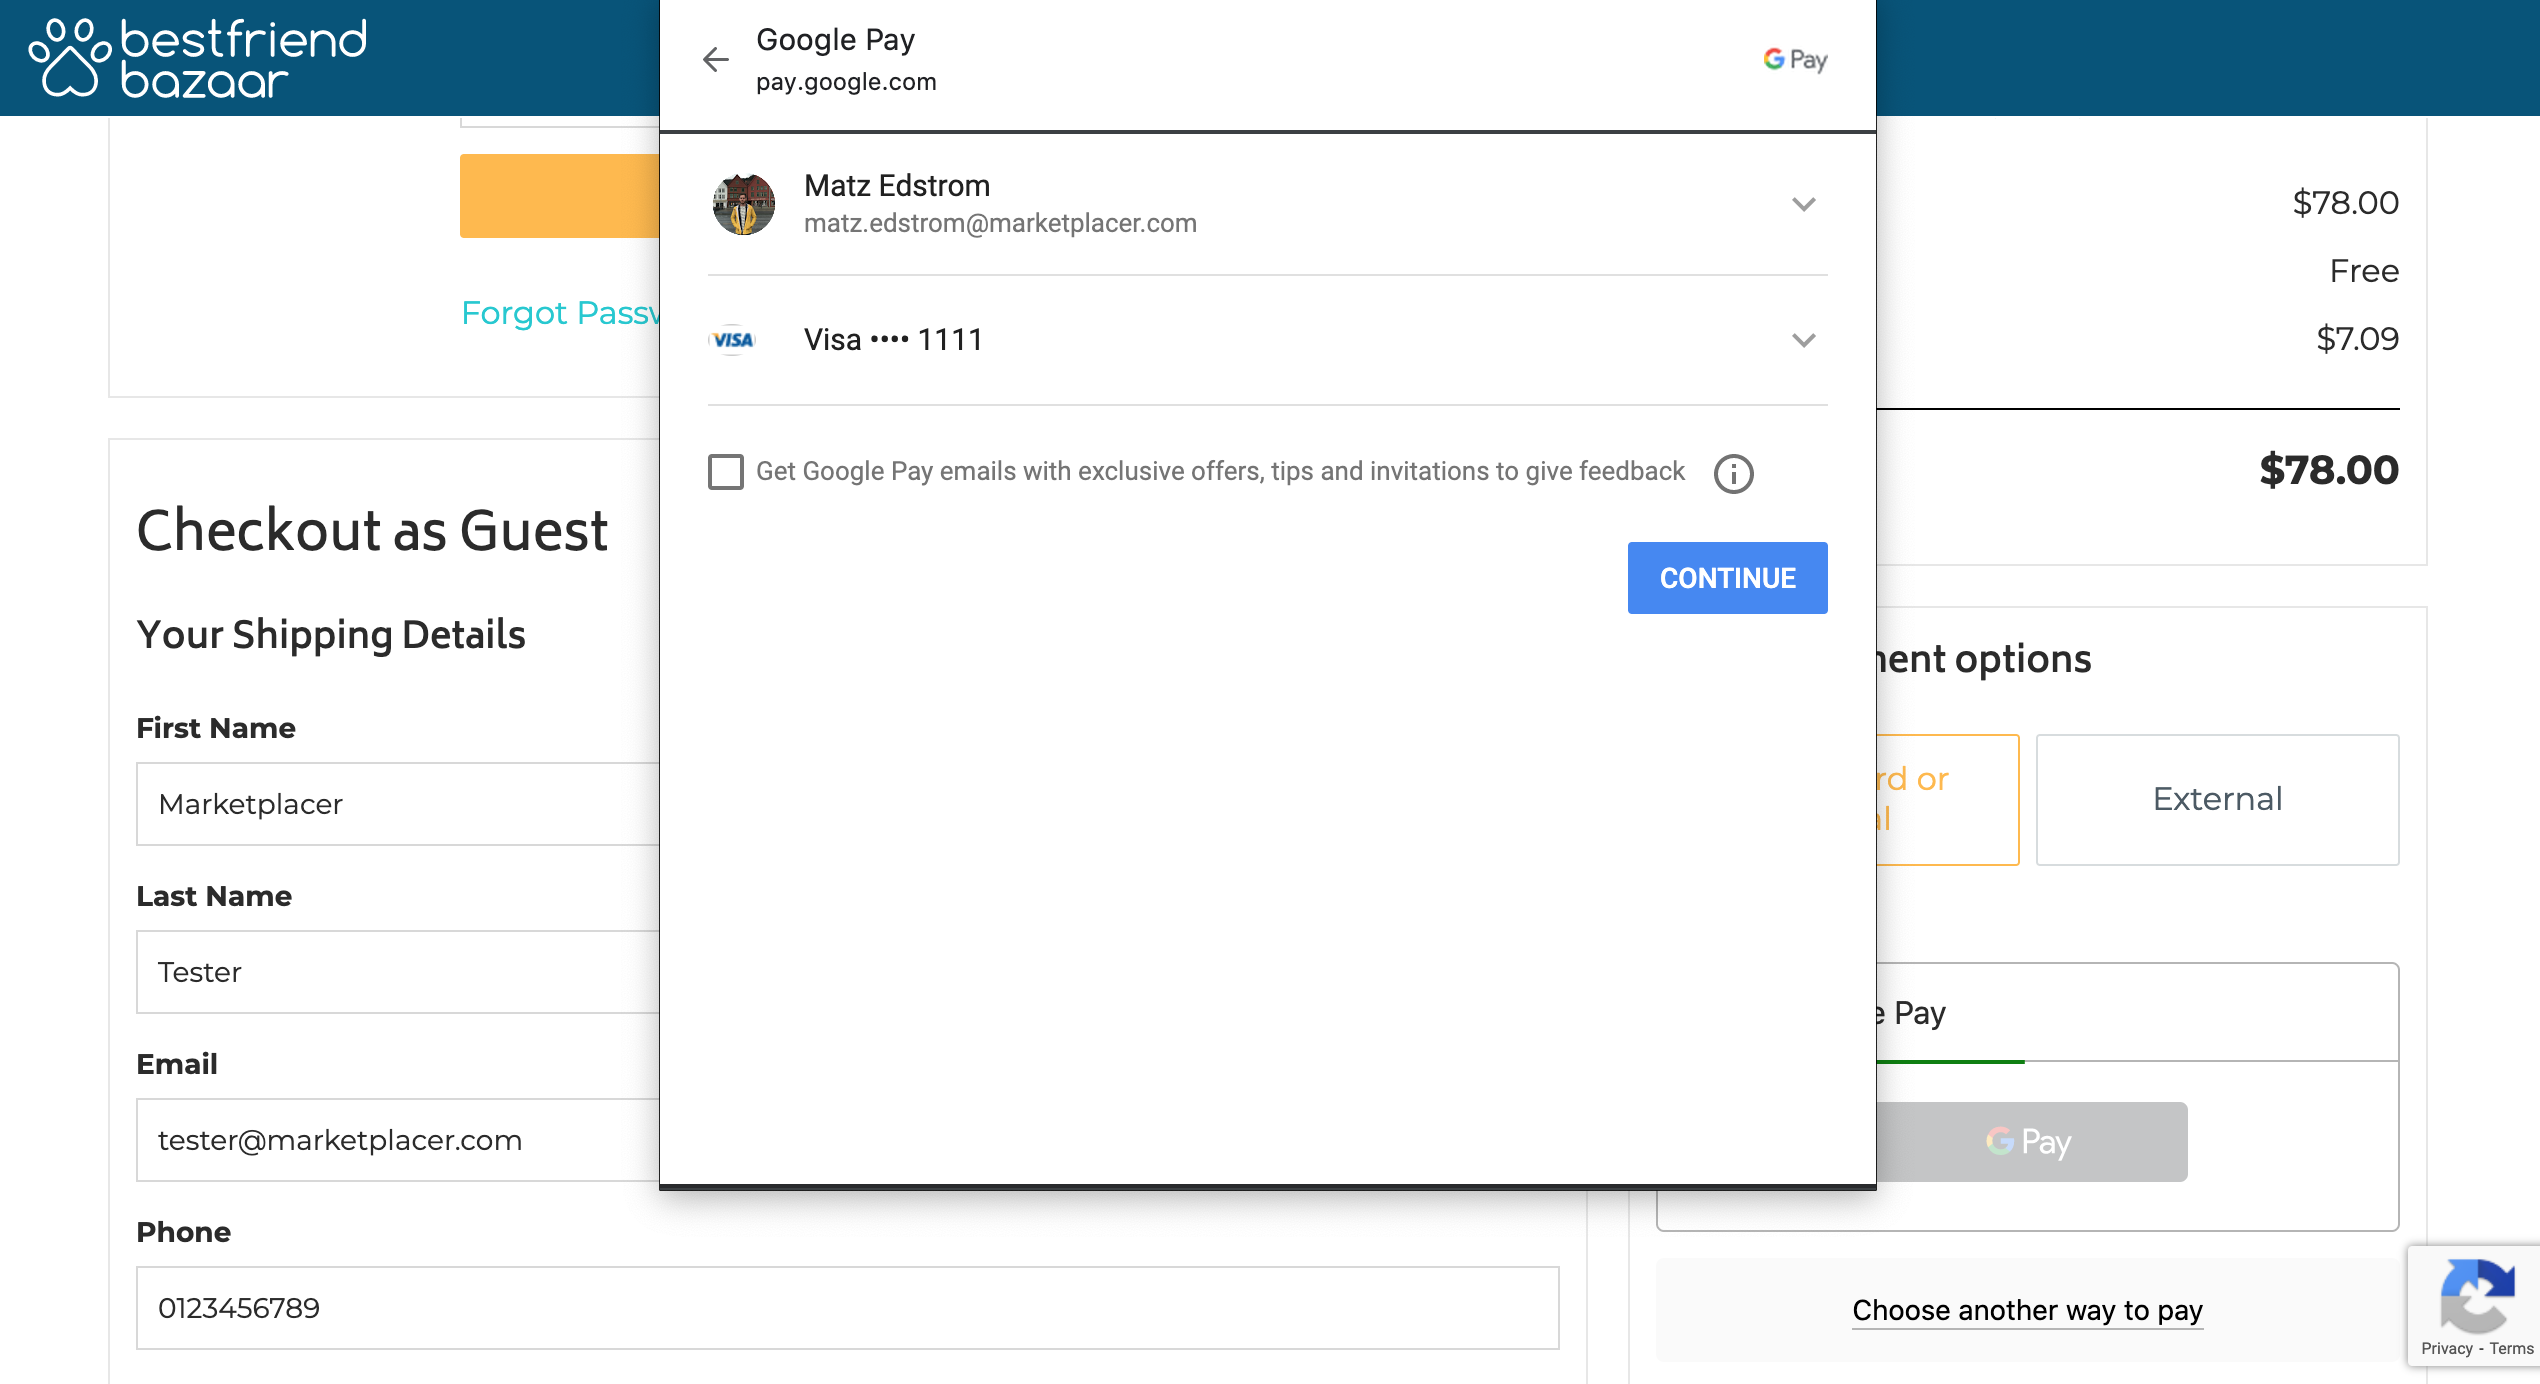This screenshot has height=1384, width=2540.
Task: Click the Visa card logo icon
Action: (x=733, y=340)
